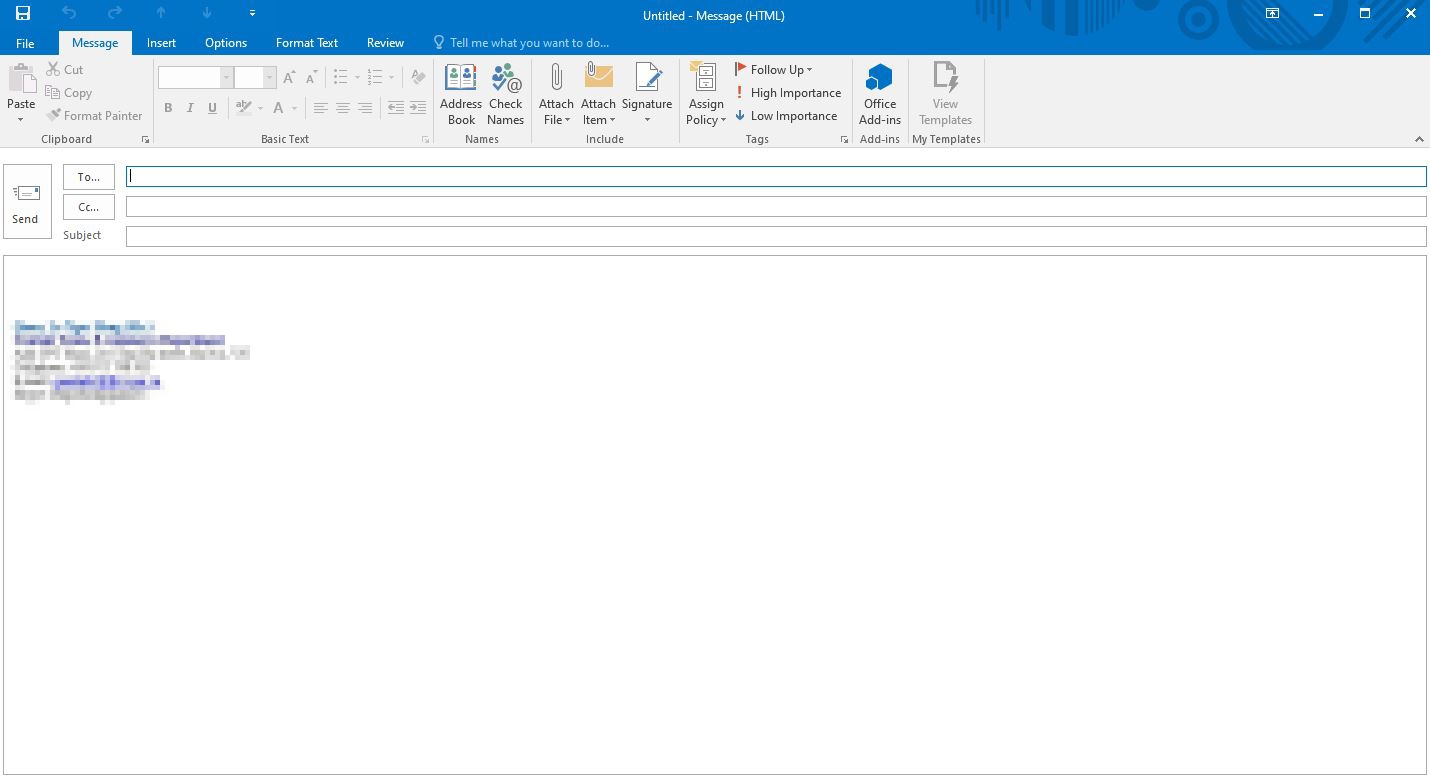Image resolution: width=1430 pixels, height=776 pixels.
Task: Click the Copy button
Action: point(69,93)
